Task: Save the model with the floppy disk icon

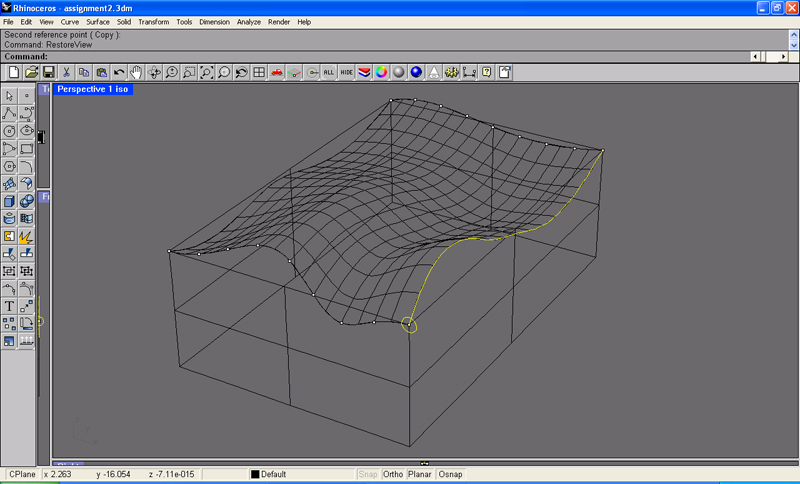Action: (49, 72)
